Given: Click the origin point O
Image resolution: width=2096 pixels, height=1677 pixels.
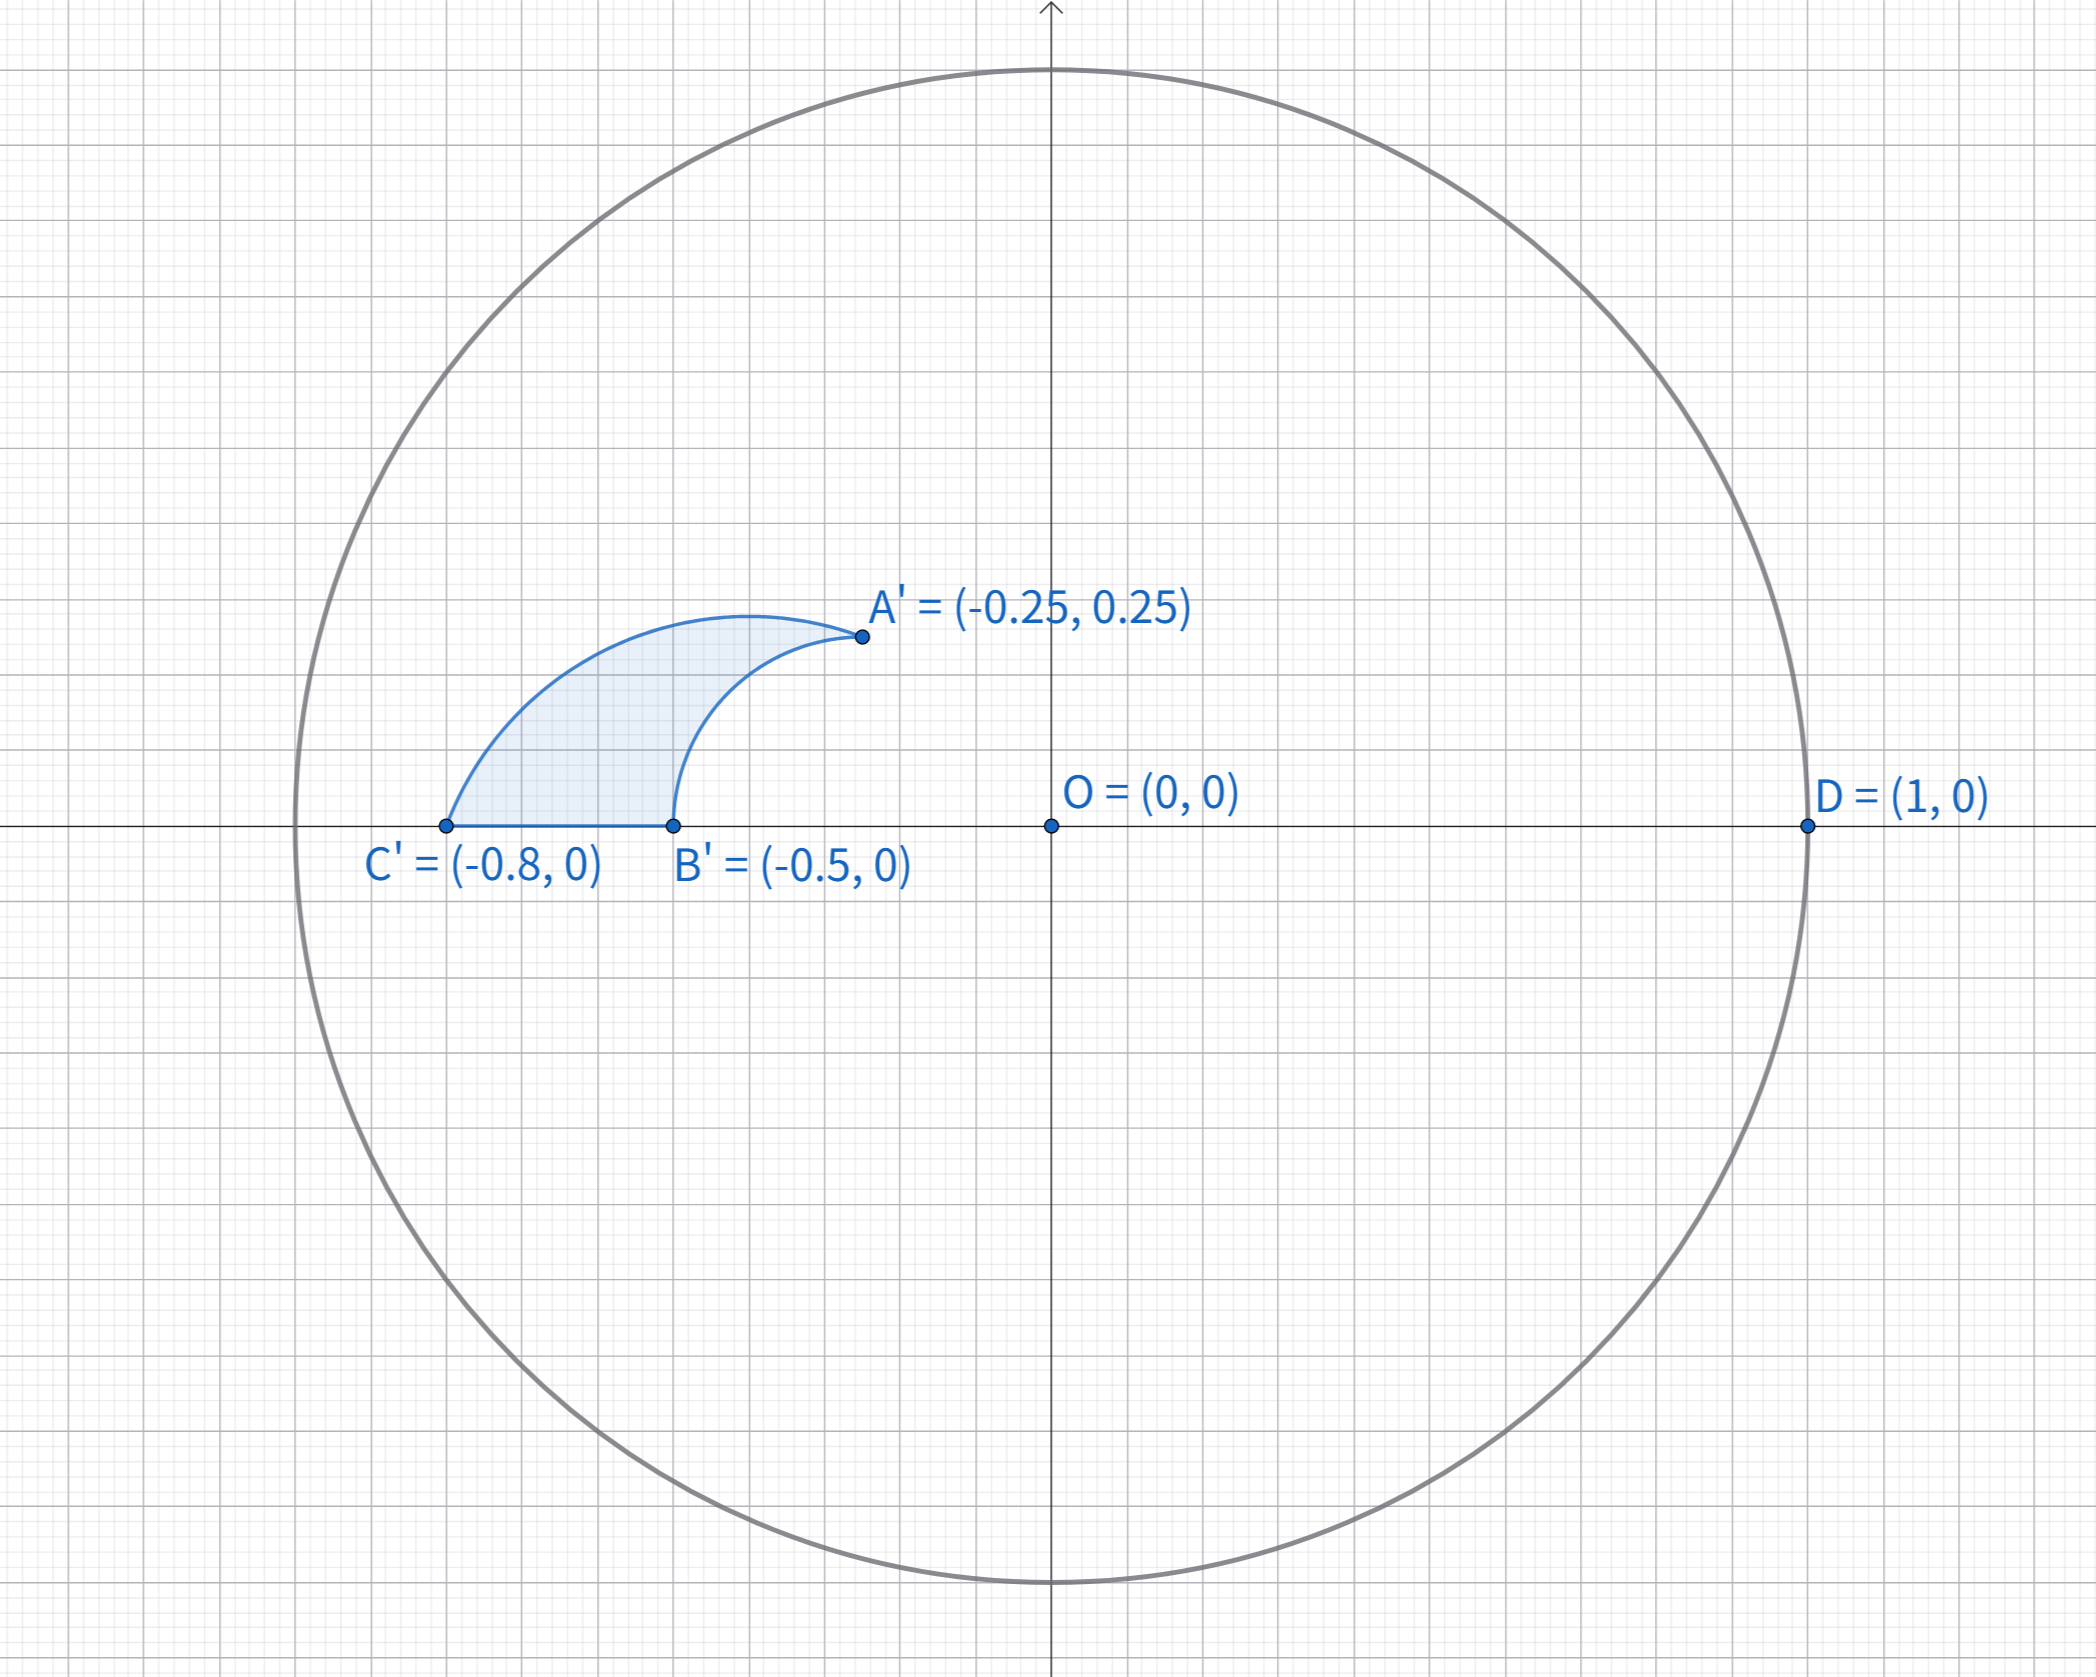Looking at the screenshot, I should (1051, 826).
